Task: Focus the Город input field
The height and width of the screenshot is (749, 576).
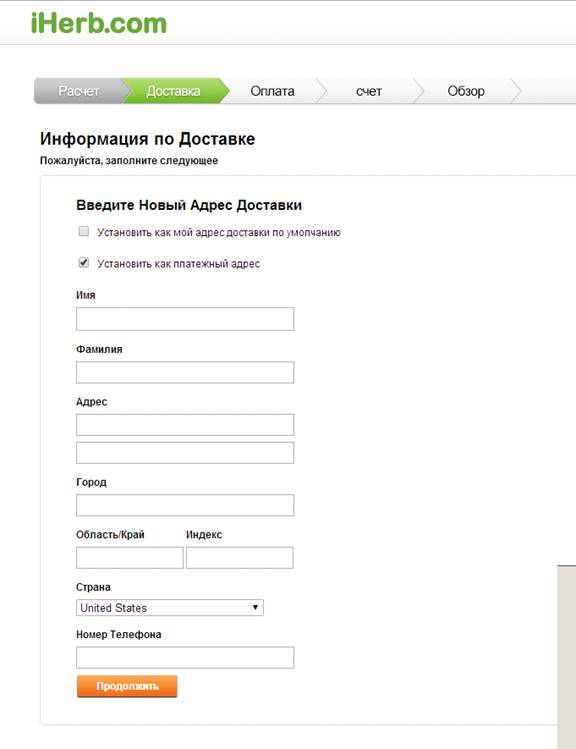Action: tap(185, 505)
